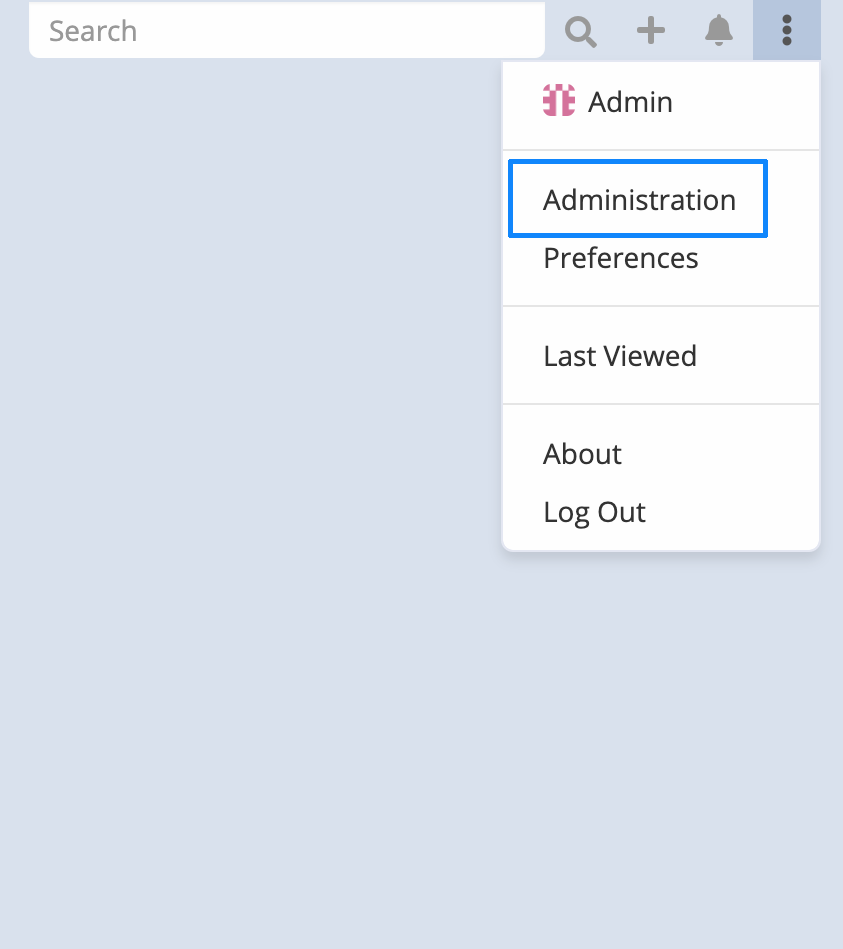This screenshot has width=843, height=949.
Task: Click inside the Search input field
Action: 287,31
